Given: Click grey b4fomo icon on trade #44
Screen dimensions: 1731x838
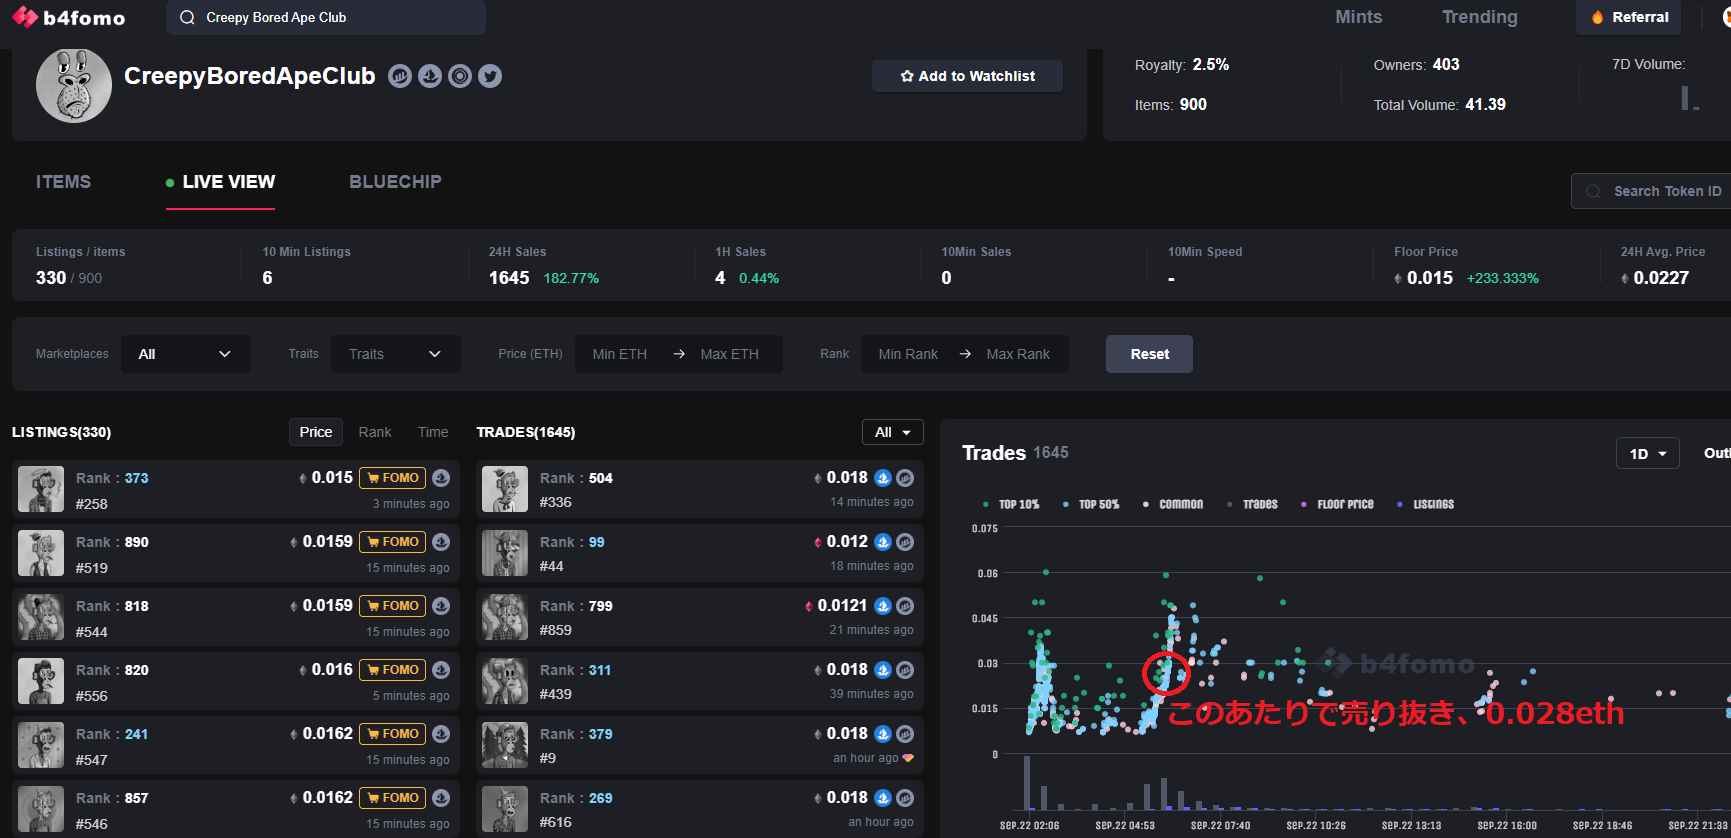Looking at the screenshot, I should 905,542.
